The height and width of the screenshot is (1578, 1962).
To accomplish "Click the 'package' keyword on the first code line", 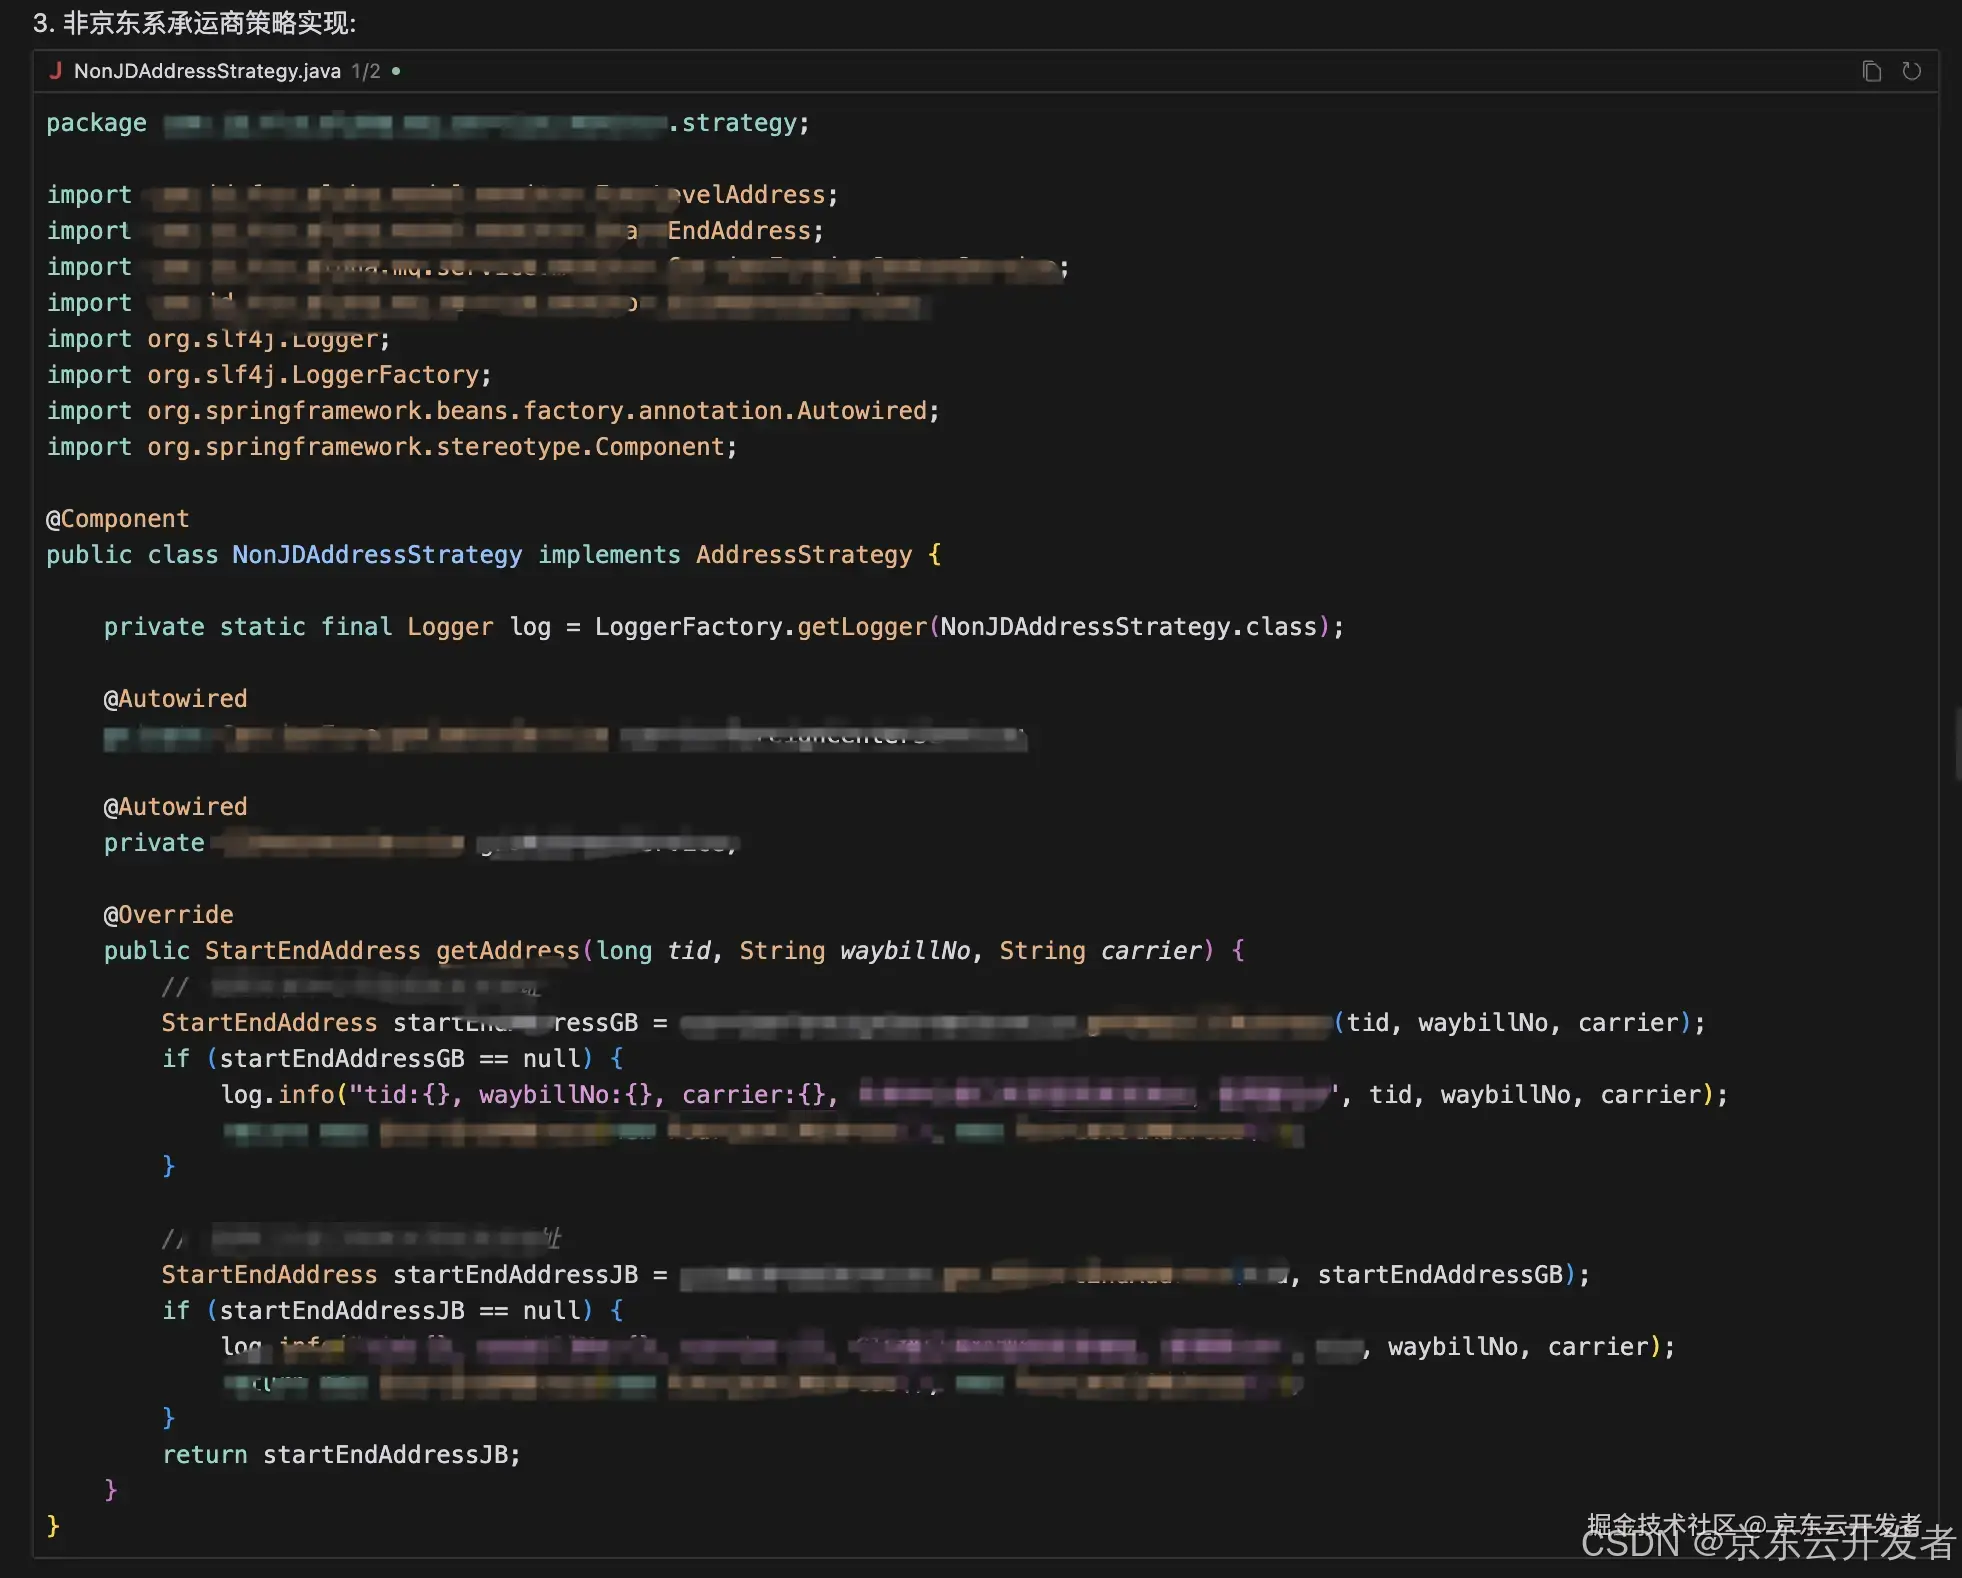I will pyautogui.click(x=96, y=123).
